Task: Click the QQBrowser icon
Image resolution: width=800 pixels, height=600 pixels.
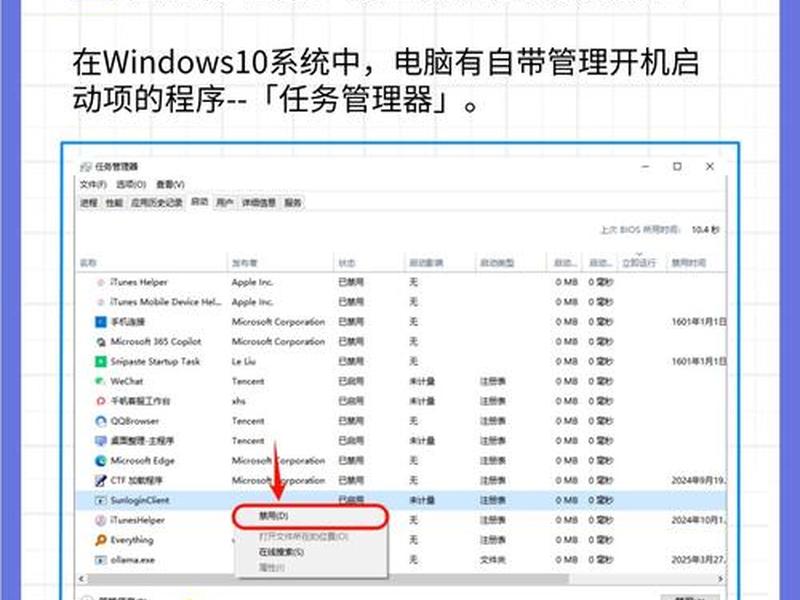Action: click(101, 421)
